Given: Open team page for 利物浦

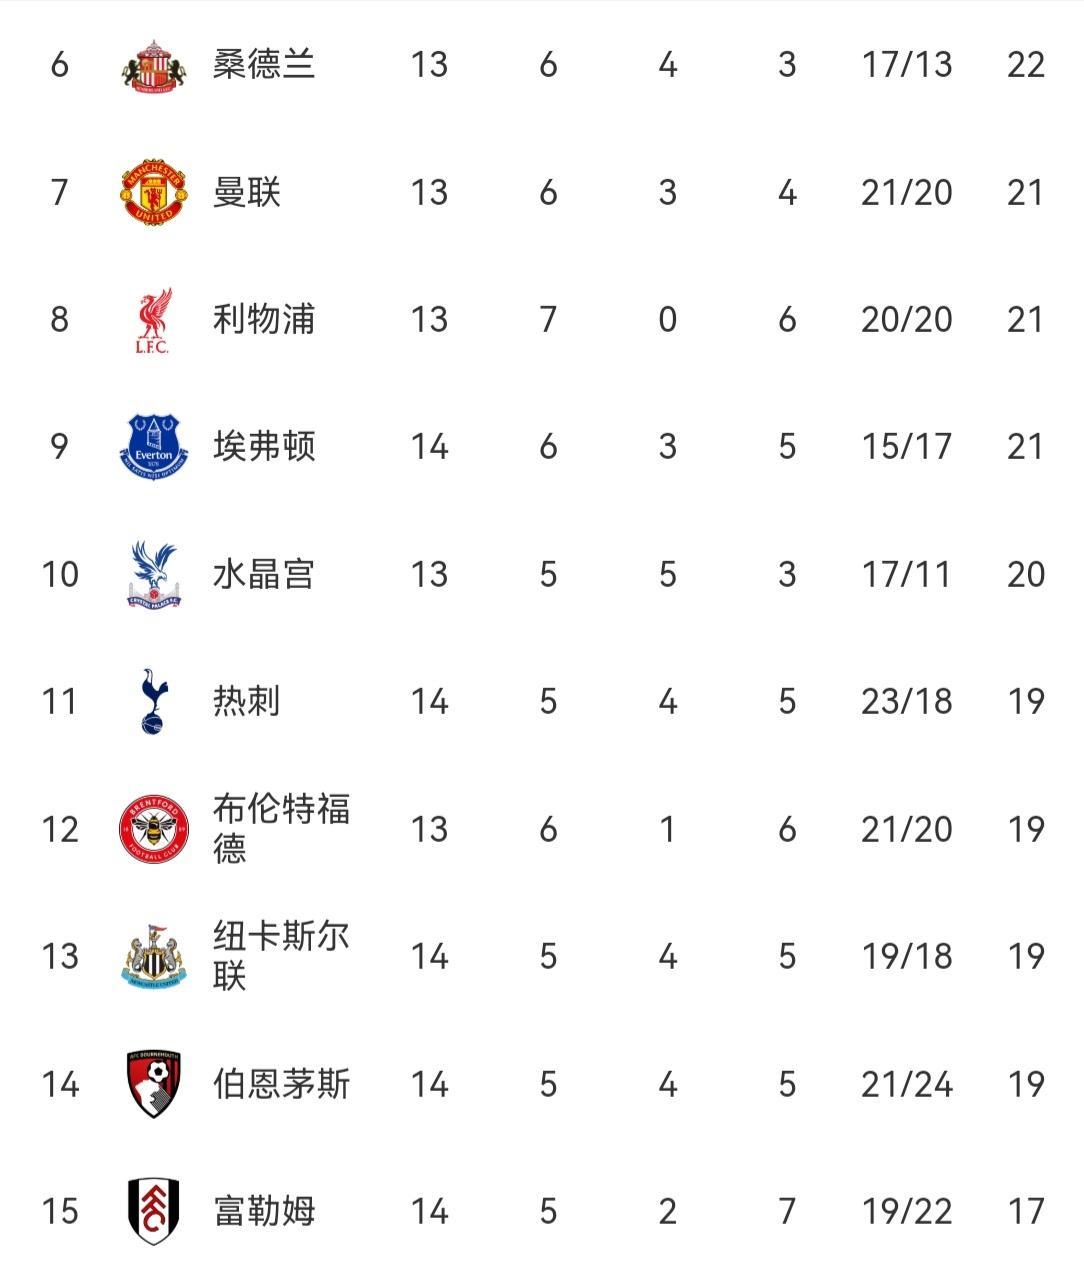Looking at the screenshot, I should [x=264, y=320].
